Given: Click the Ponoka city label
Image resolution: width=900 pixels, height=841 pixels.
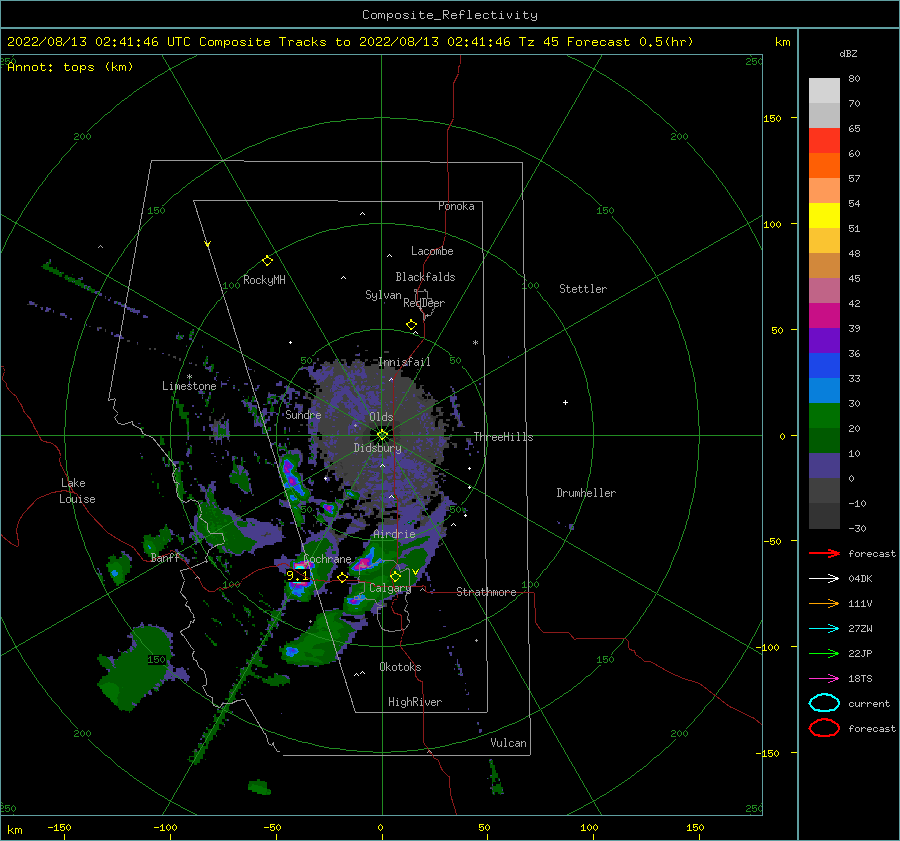Looking at the screenshot, I should 456,206.
